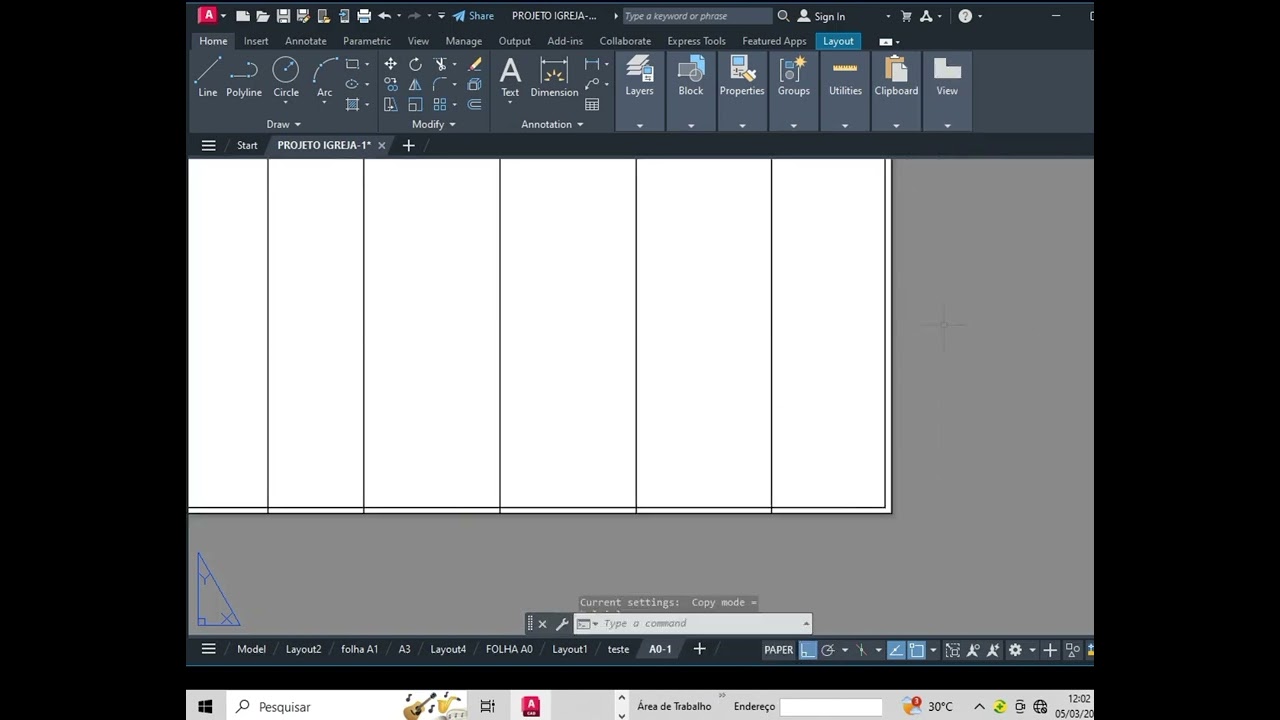
Task: Toggle Ortho mode in status bar
Action: (x=808, y=650)
